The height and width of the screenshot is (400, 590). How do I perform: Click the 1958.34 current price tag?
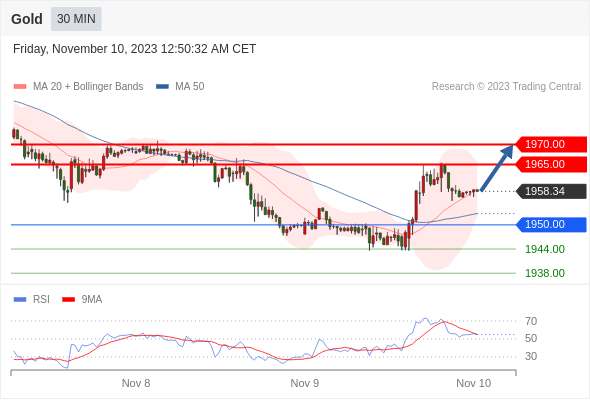[551, 191]
